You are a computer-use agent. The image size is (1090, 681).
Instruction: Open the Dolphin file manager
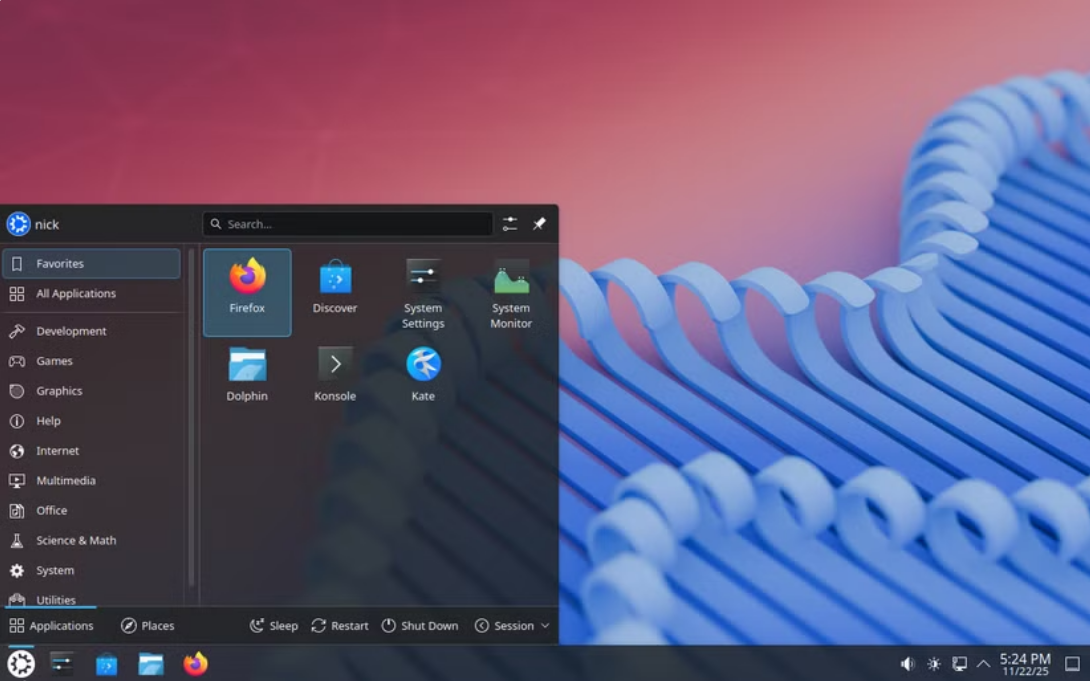pyautogui.click(x=246, y=370)
